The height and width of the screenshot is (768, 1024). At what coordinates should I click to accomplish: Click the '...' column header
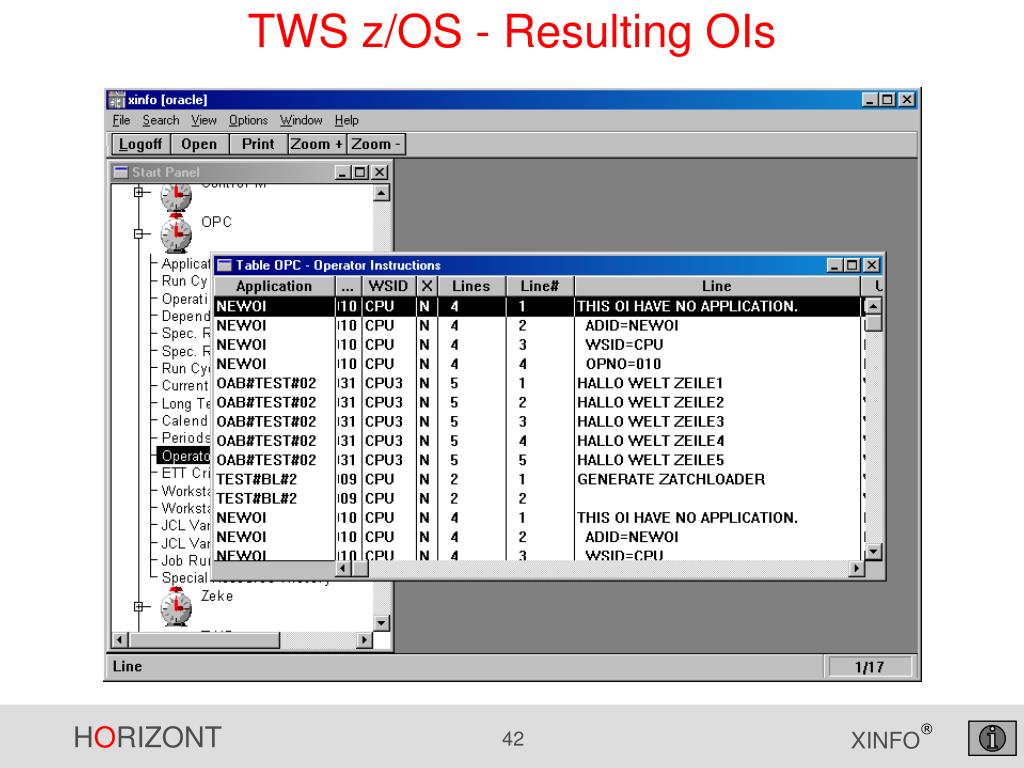(348, 286)
